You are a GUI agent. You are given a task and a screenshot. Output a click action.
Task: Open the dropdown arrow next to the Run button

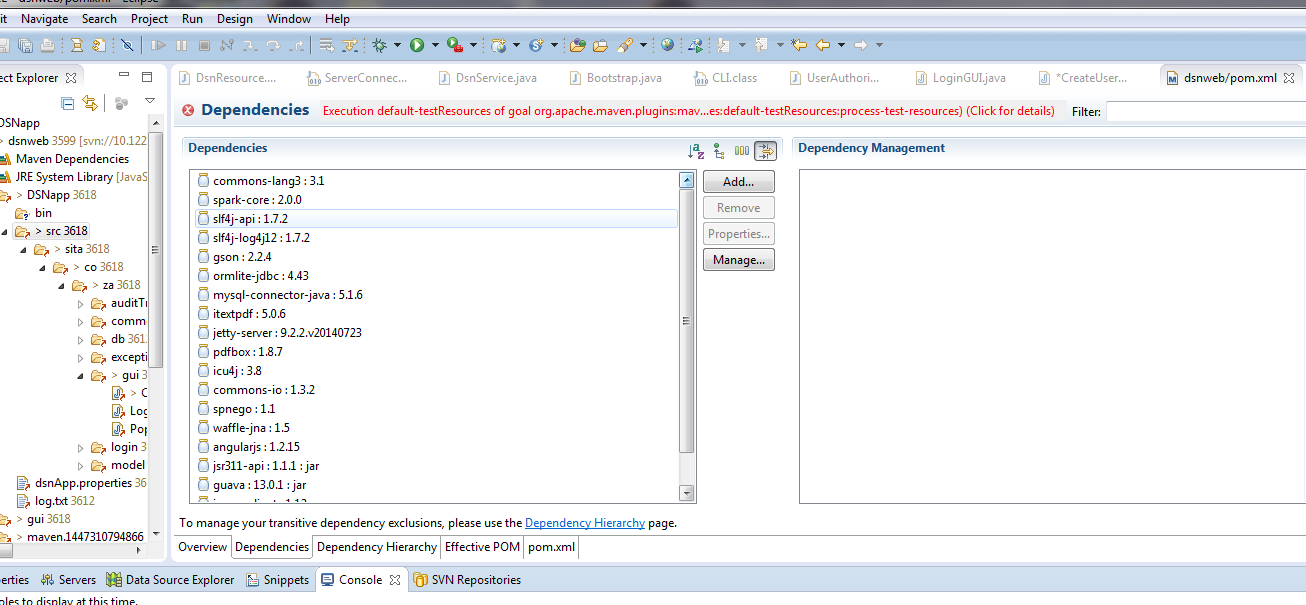click(x=435, y=45)
